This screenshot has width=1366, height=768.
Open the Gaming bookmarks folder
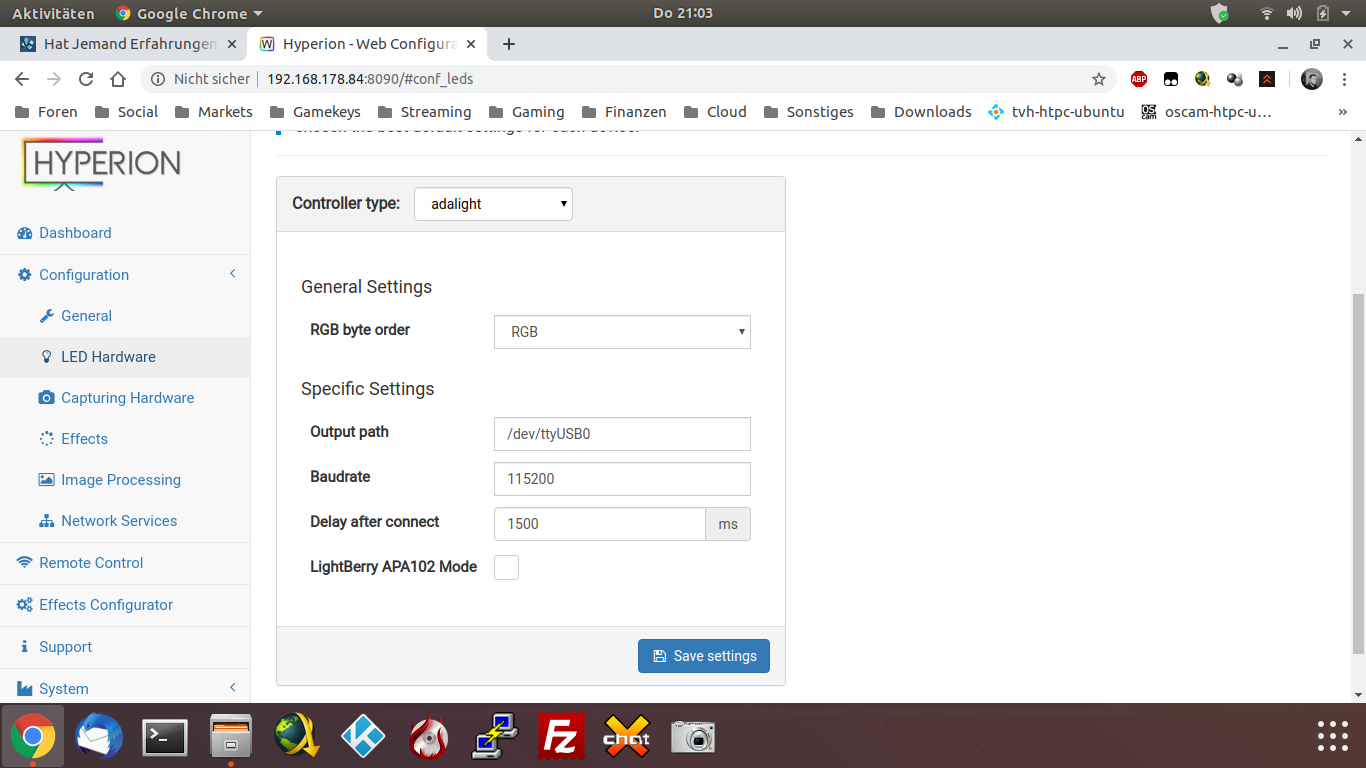[526, 112]
